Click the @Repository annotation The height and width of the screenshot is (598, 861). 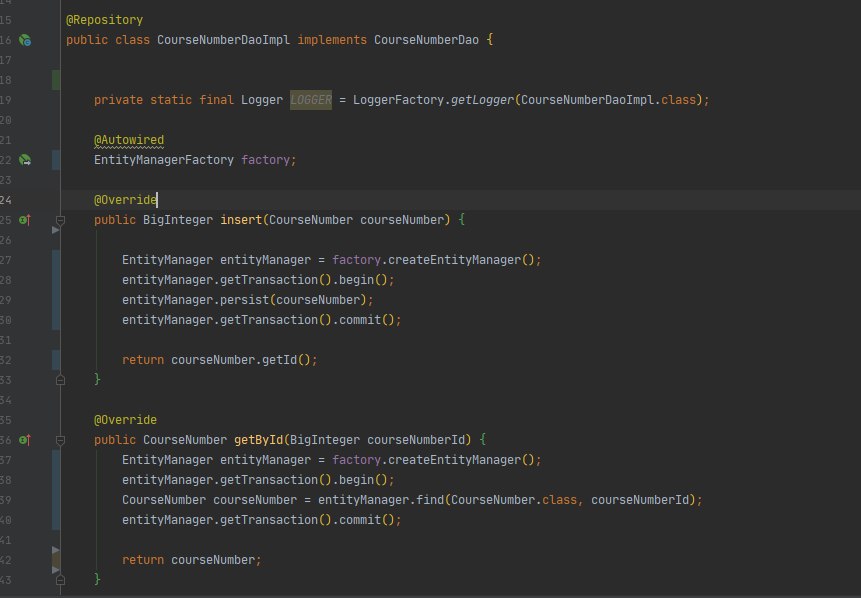point(104,20)
